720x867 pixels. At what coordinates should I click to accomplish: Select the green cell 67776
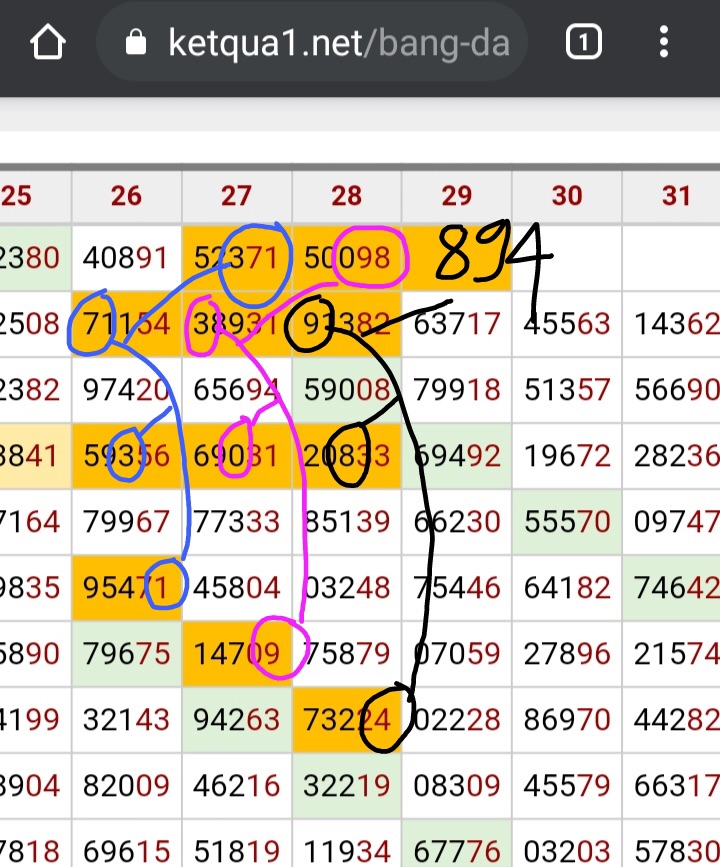coord(456,850)
